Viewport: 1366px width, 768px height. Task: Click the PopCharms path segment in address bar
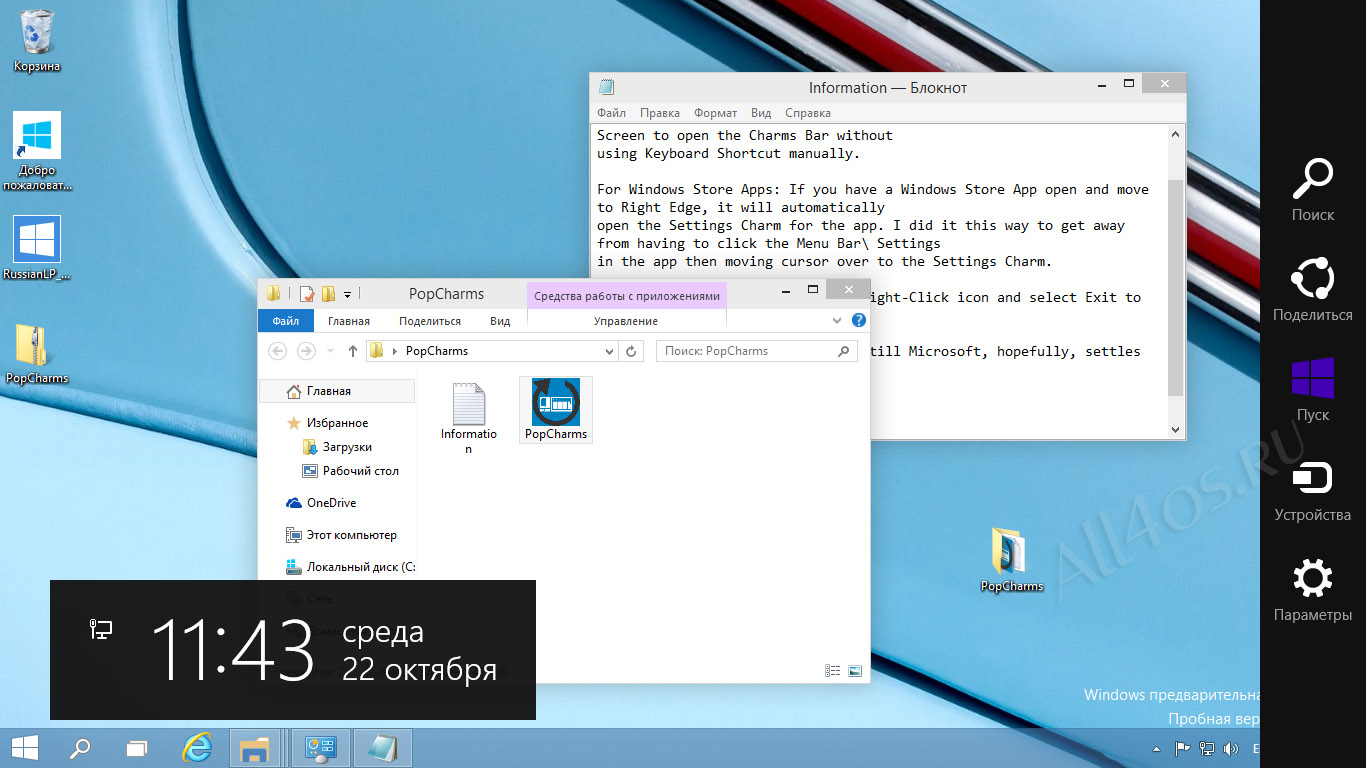coord(437,351)
